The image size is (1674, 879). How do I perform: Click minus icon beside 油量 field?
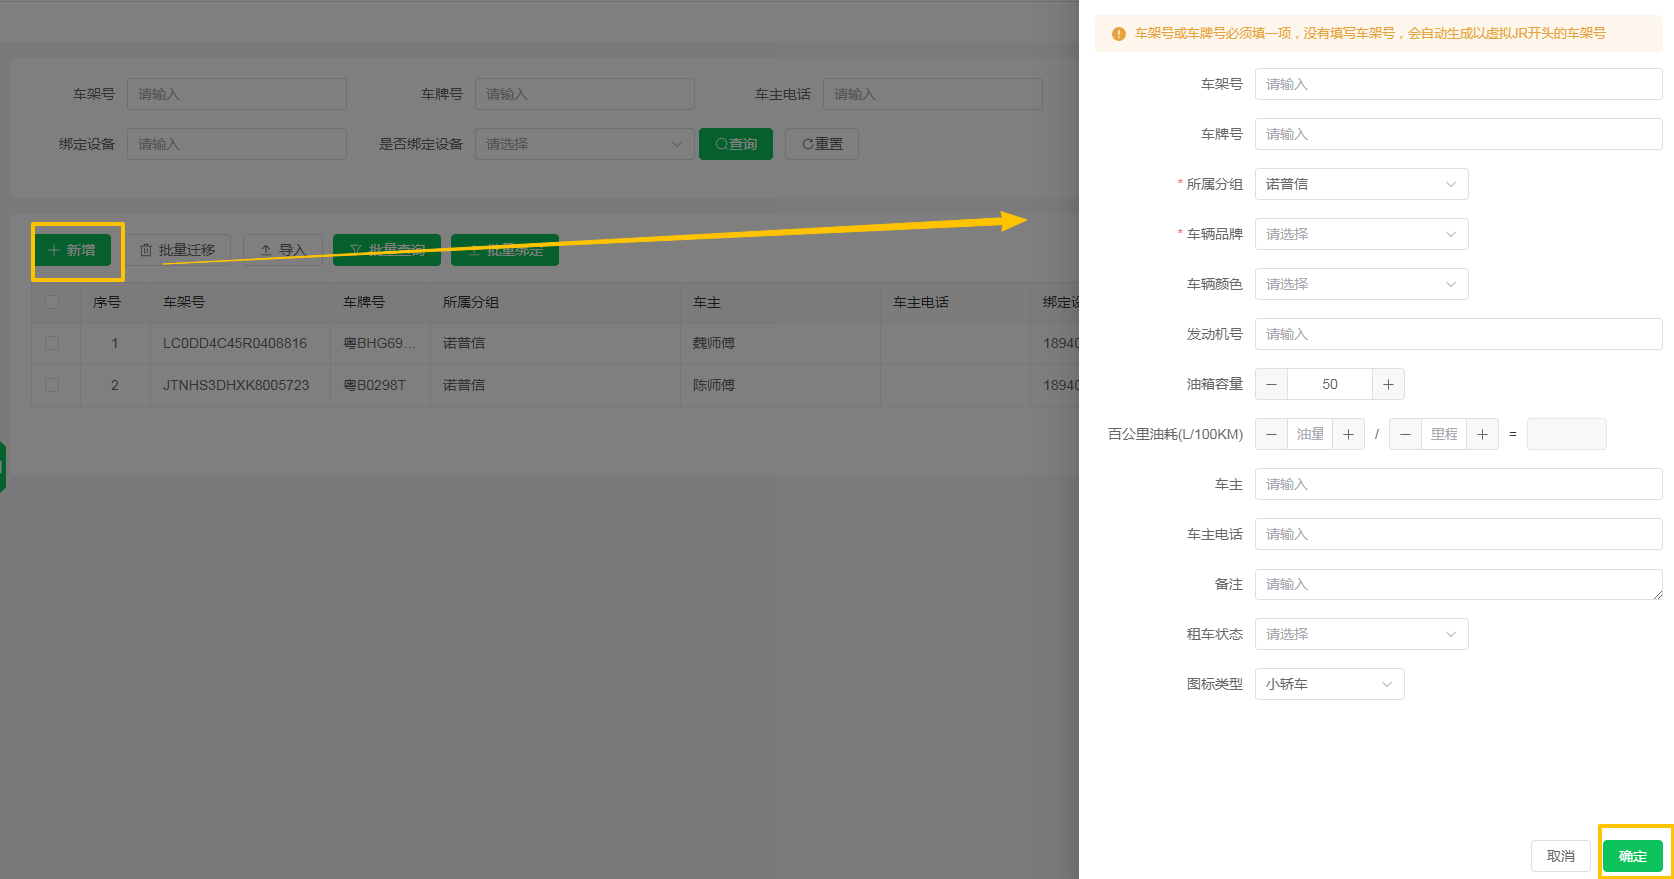1271,434
